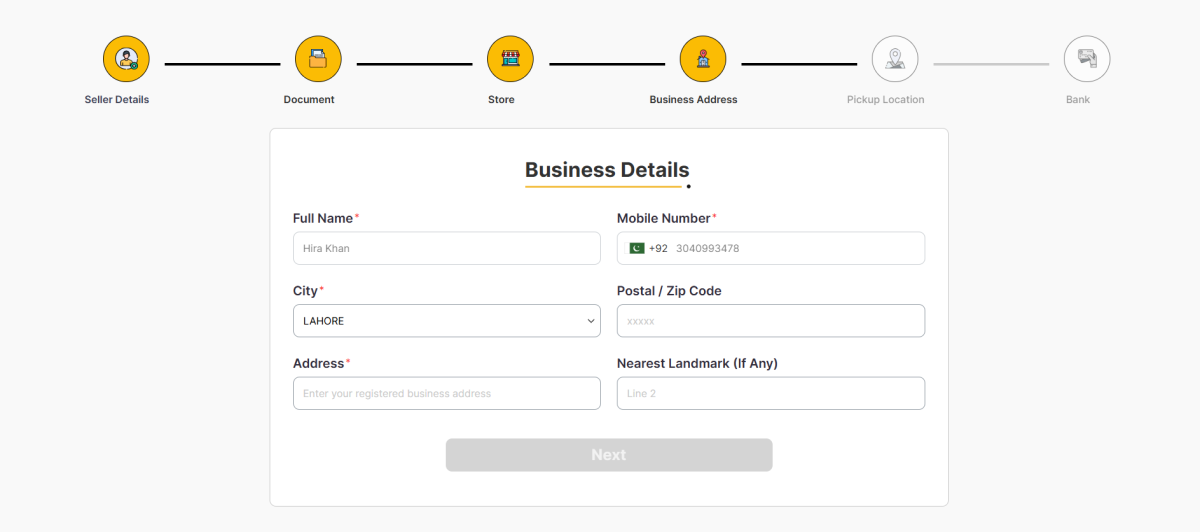Click the Nearest Landmark input field
Viewport: 1200px width, 532px height.
coord(771,393)
